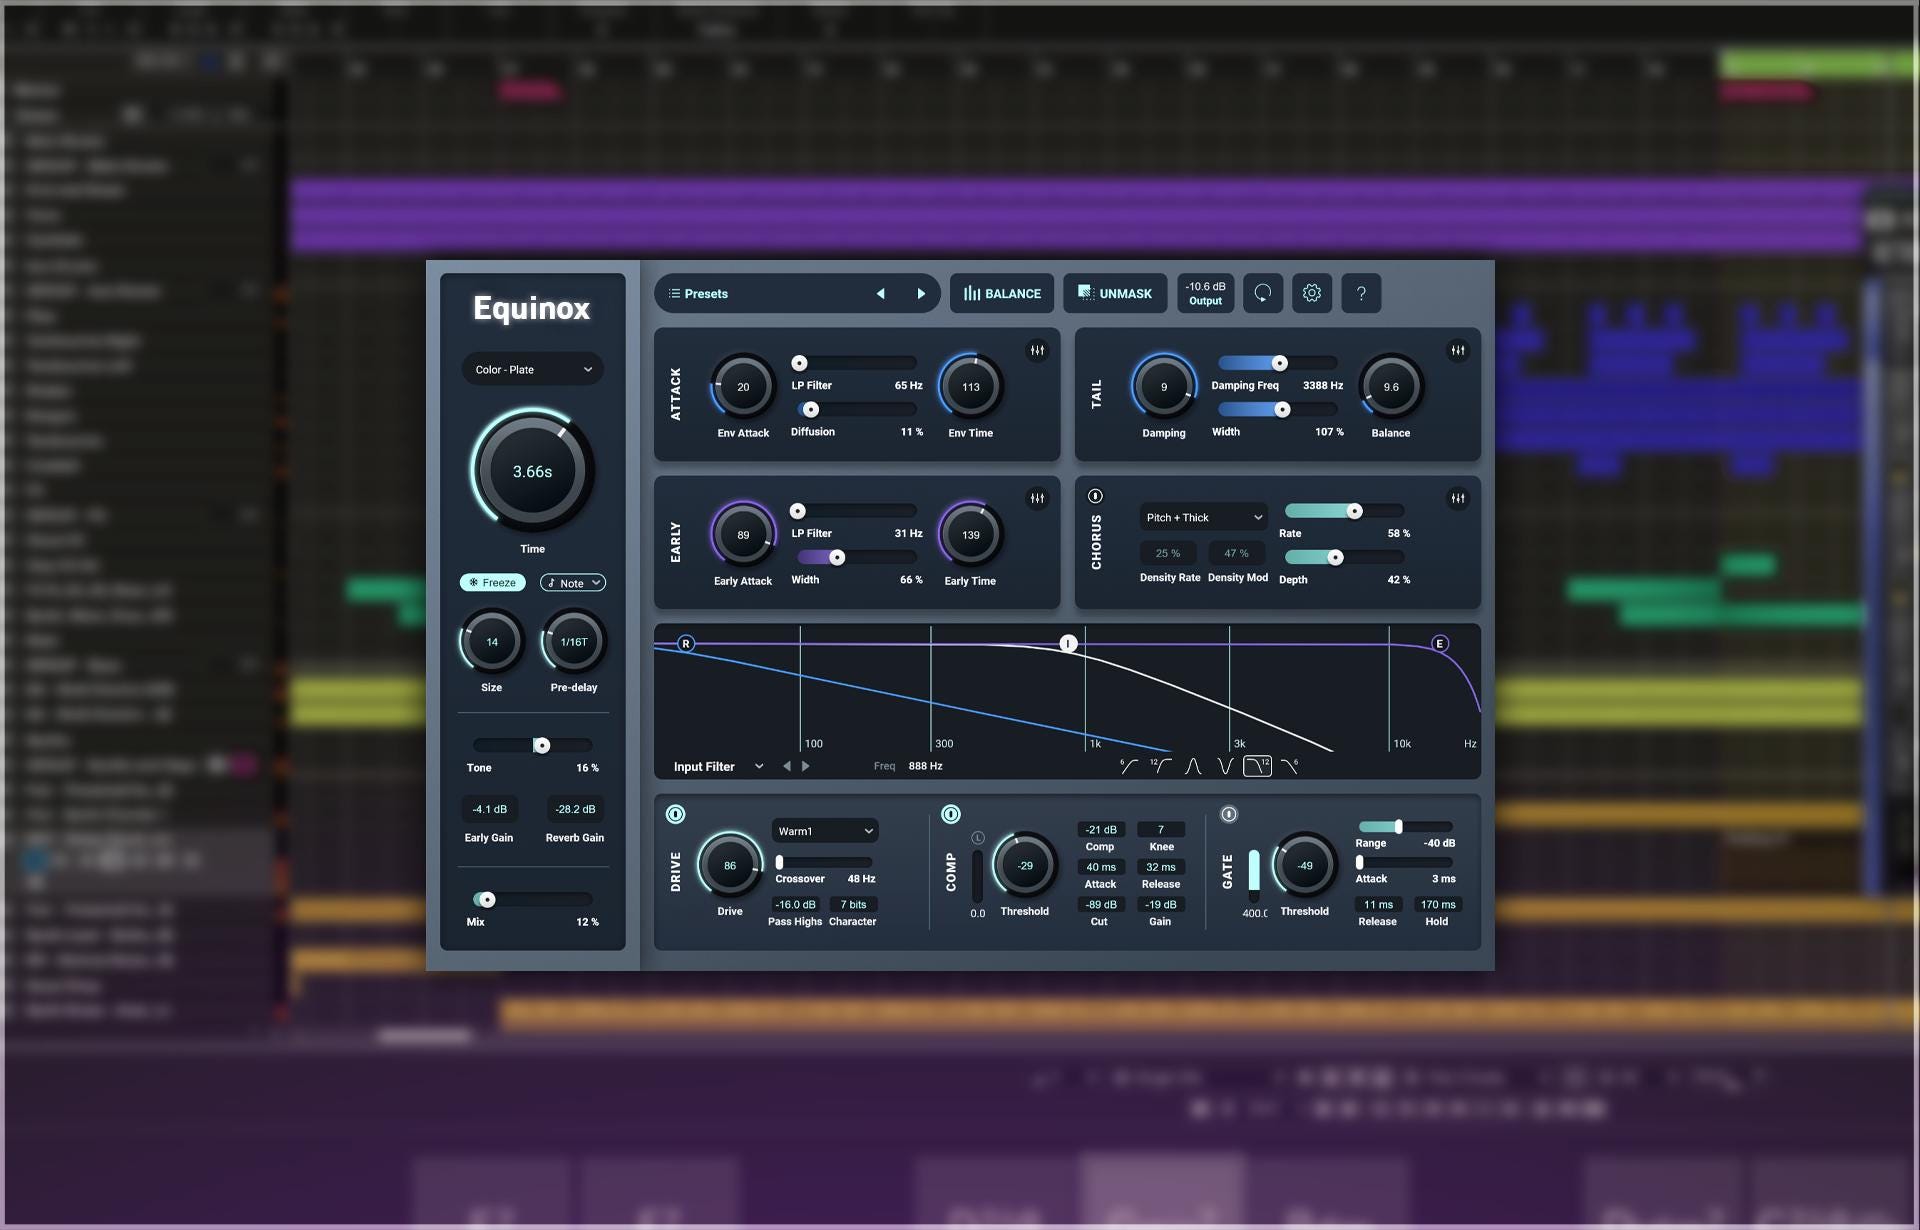Go to next preset with right arrow
The image size is (1920, 1230).
pyautogui.click(x=921, y=293)
